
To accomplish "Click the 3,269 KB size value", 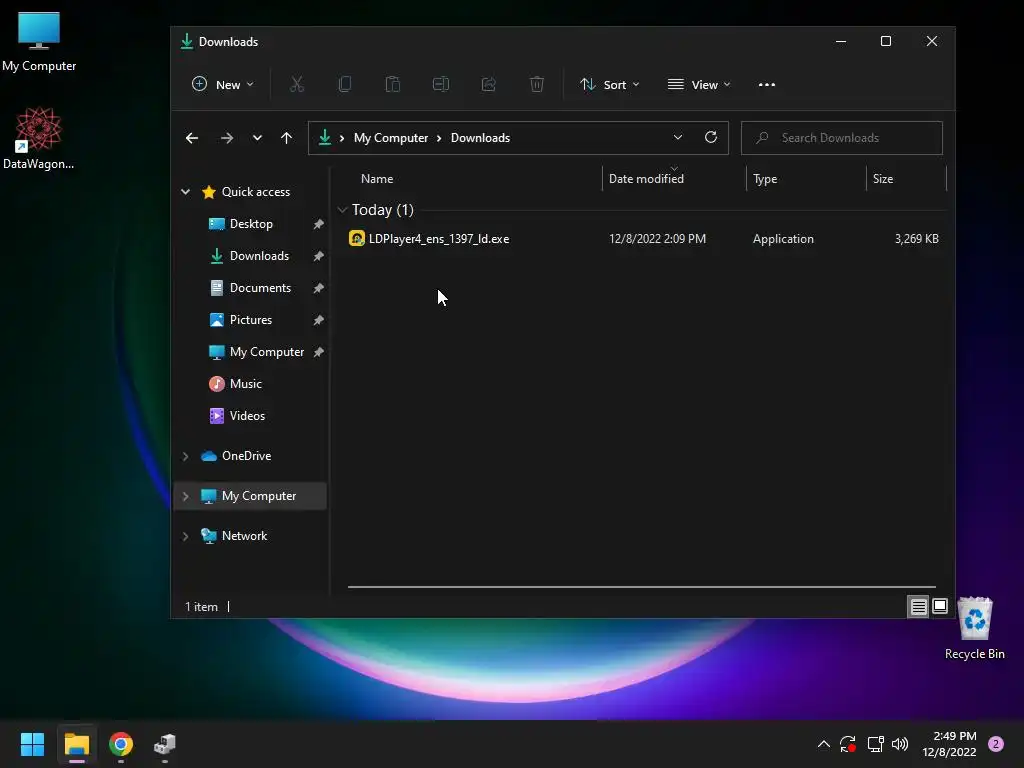I will click(916, 239).
